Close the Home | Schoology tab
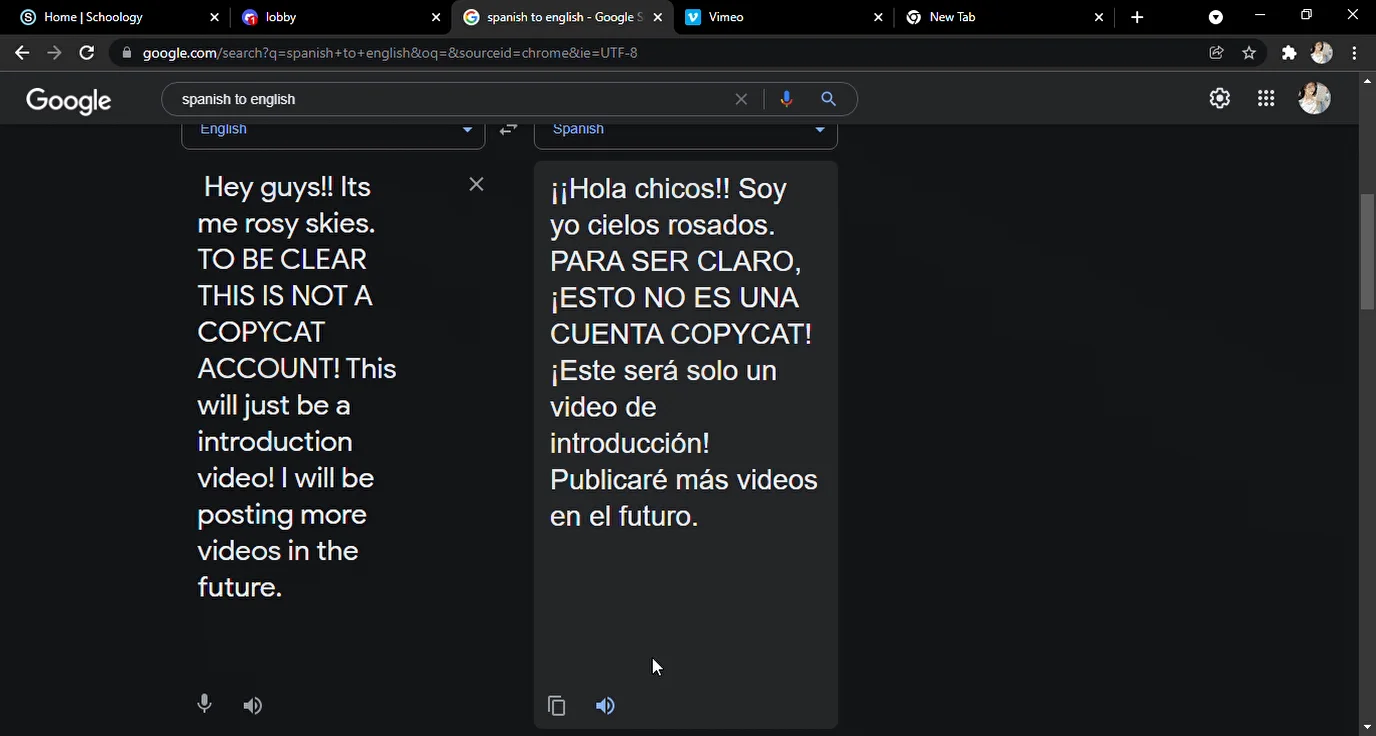Viewport: 1376px width, 736px height. coord(214,17)
